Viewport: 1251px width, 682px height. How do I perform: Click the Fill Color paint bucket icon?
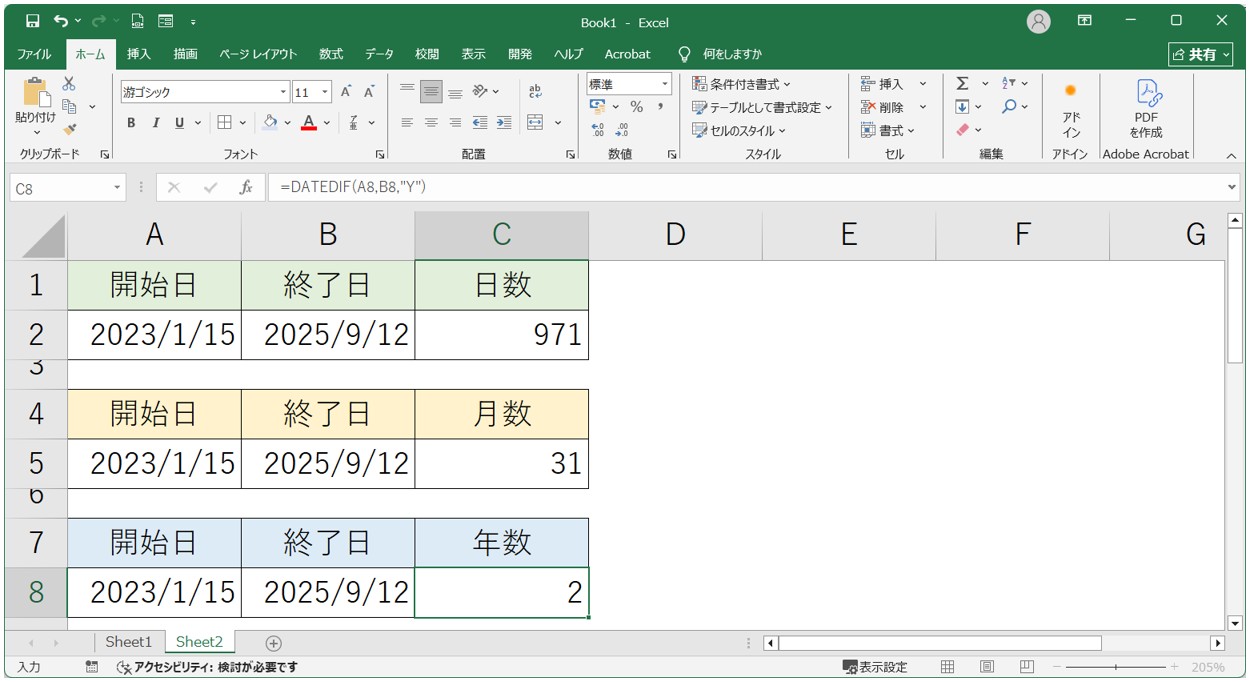(269, 122)
